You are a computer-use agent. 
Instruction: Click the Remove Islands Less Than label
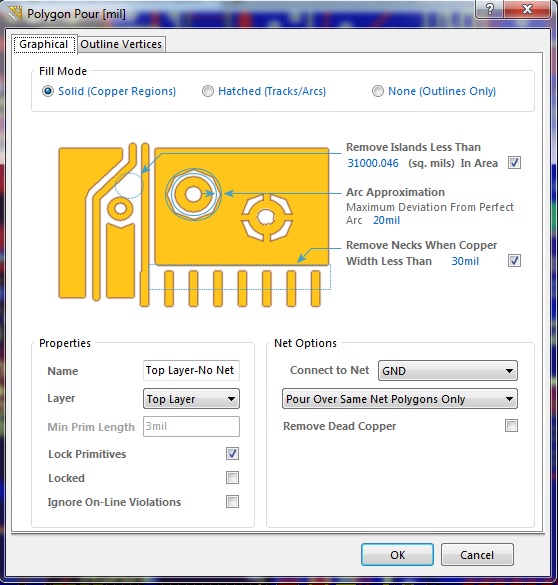coord(413,147)
